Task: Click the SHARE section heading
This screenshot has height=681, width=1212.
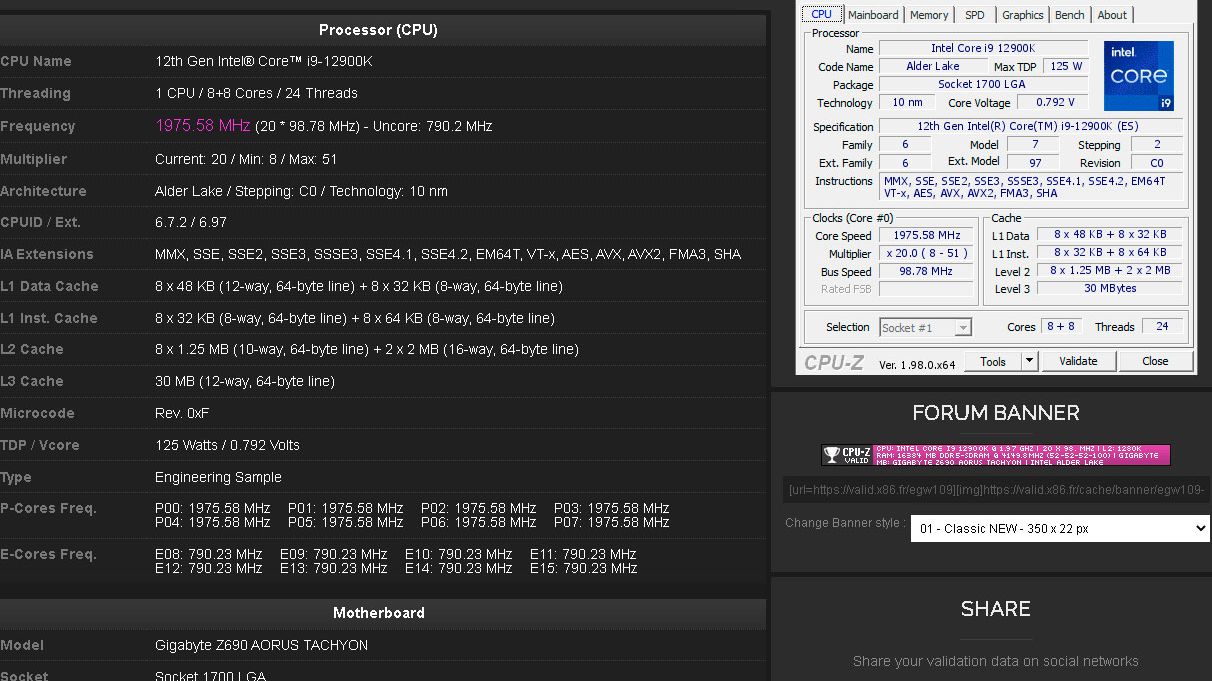Action: click(995, 609)
